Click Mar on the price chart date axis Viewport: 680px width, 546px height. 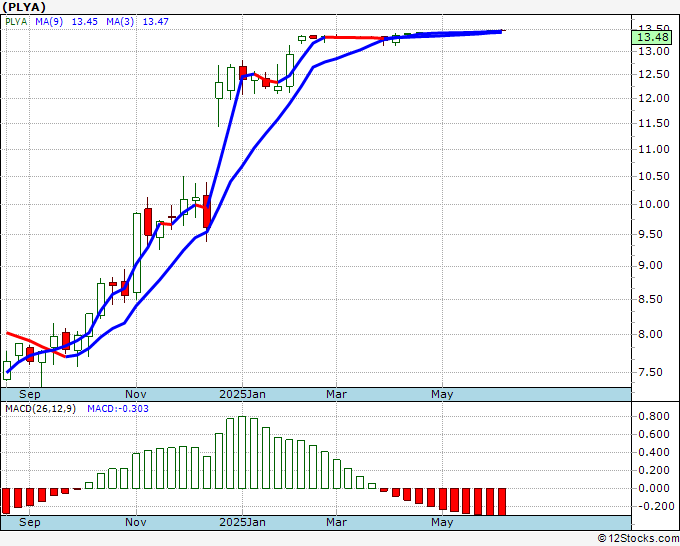[337, 394]
